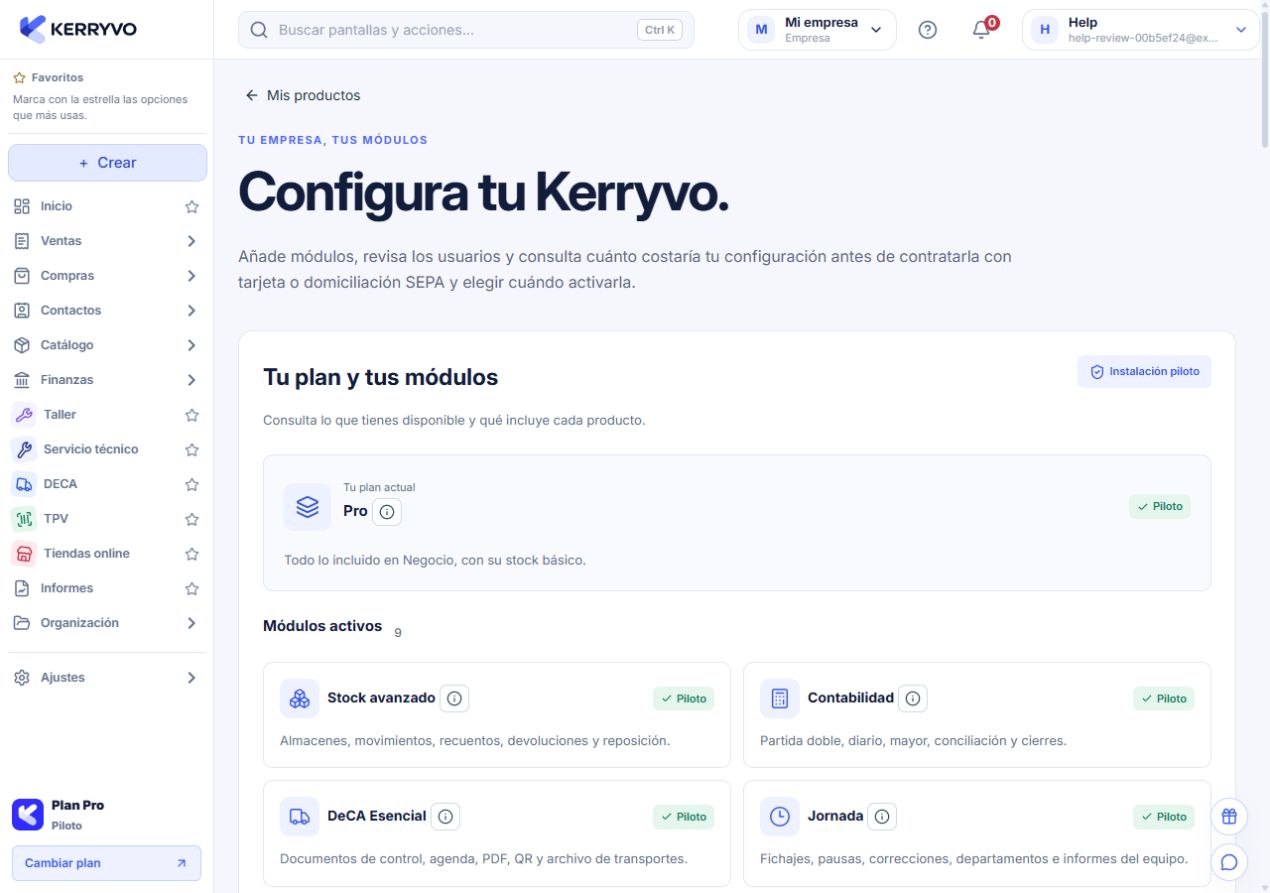Screen dimensions: 1270x893
Task: Expand the Contactos submenu
Action: click(x=191, y=311)
